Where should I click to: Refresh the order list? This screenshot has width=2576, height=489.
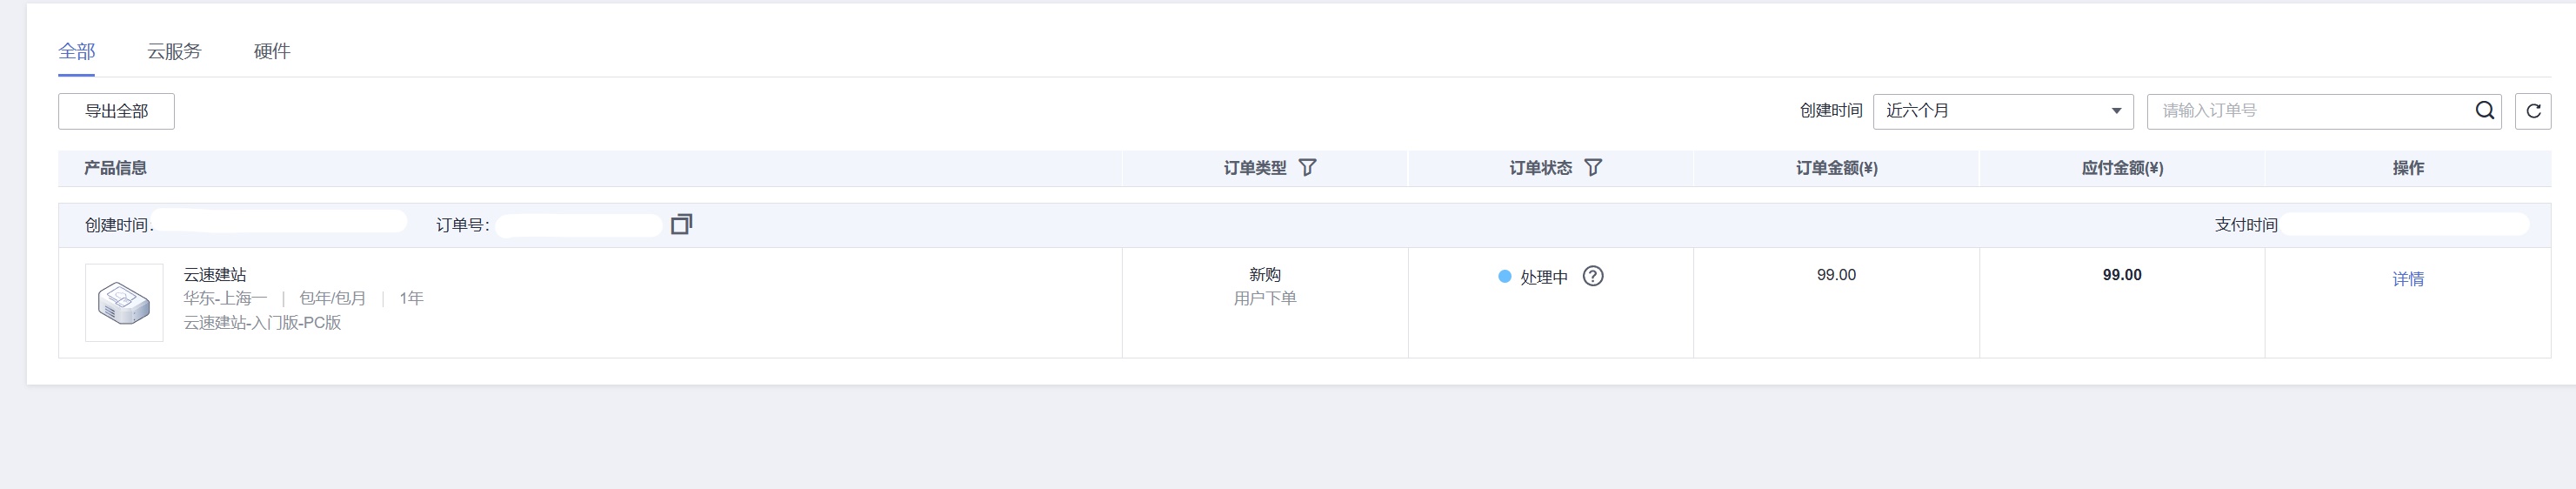coord(2533,111)
